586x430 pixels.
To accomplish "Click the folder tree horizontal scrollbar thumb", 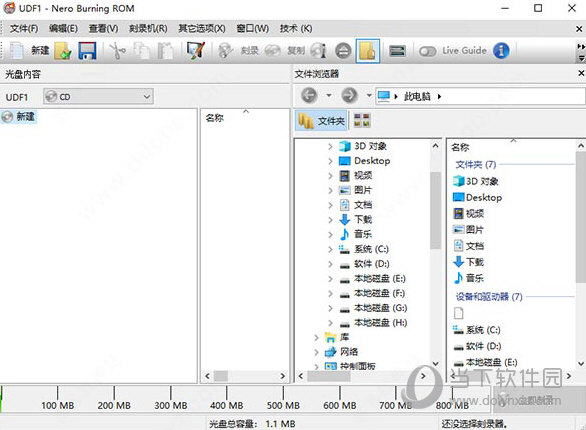I will tap(329, 376).
